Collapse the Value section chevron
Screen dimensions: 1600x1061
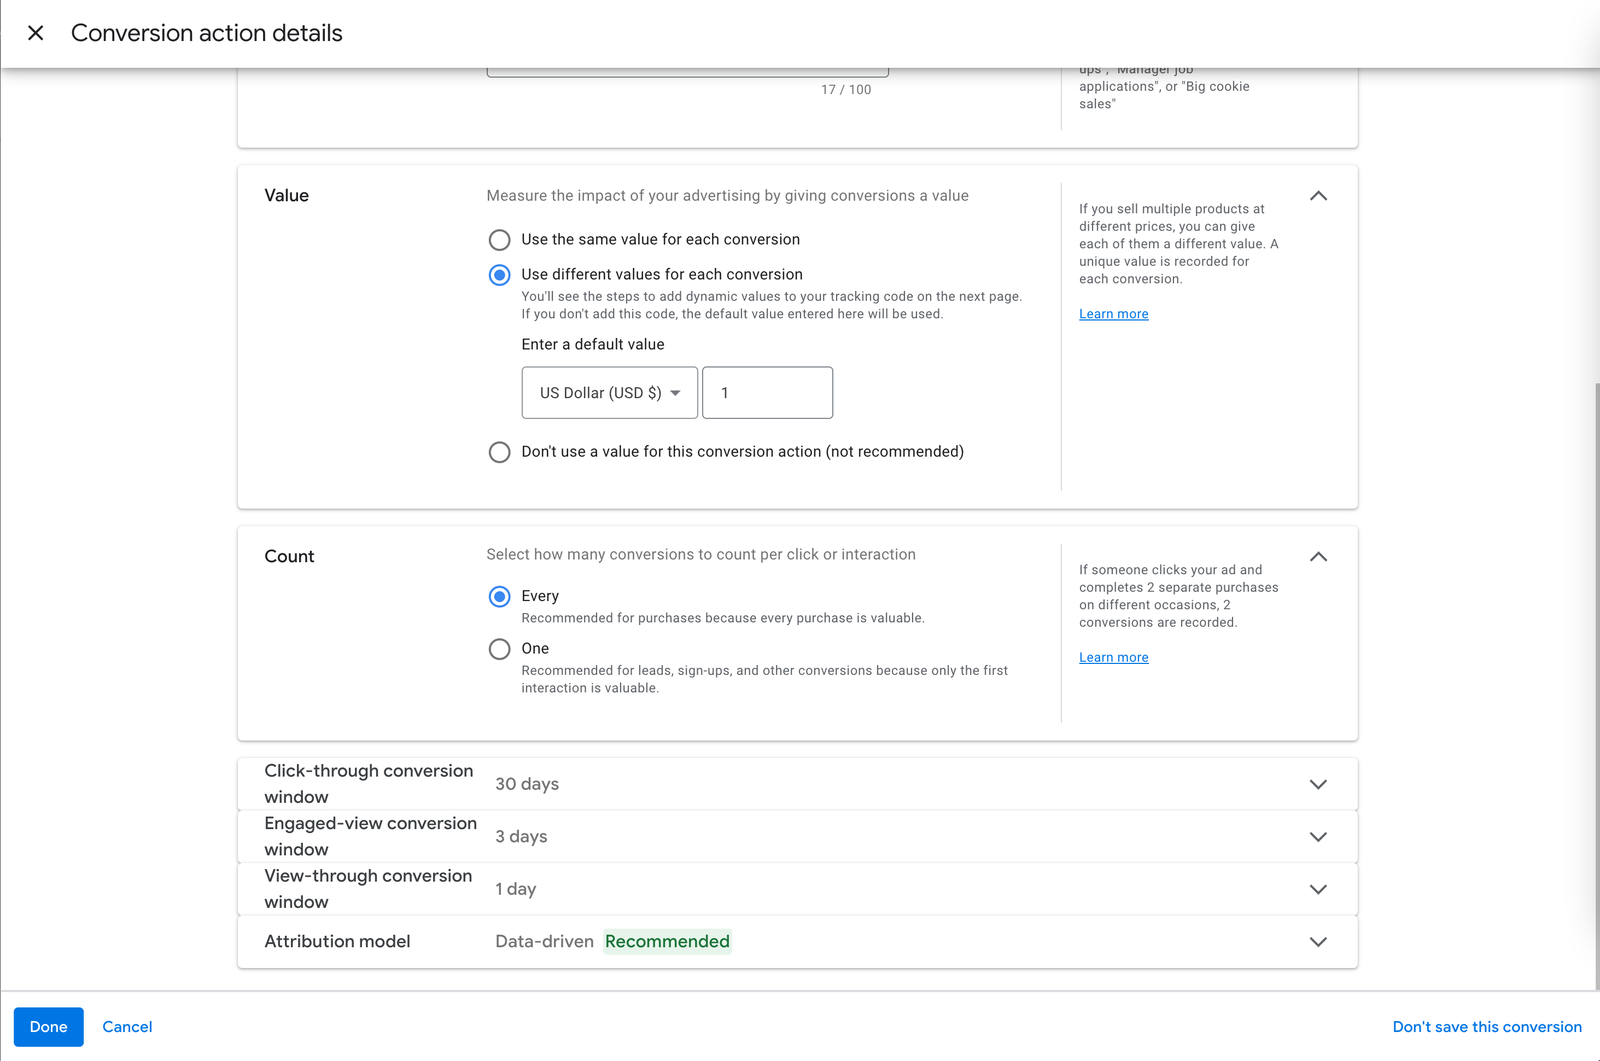coord(1318,196)
